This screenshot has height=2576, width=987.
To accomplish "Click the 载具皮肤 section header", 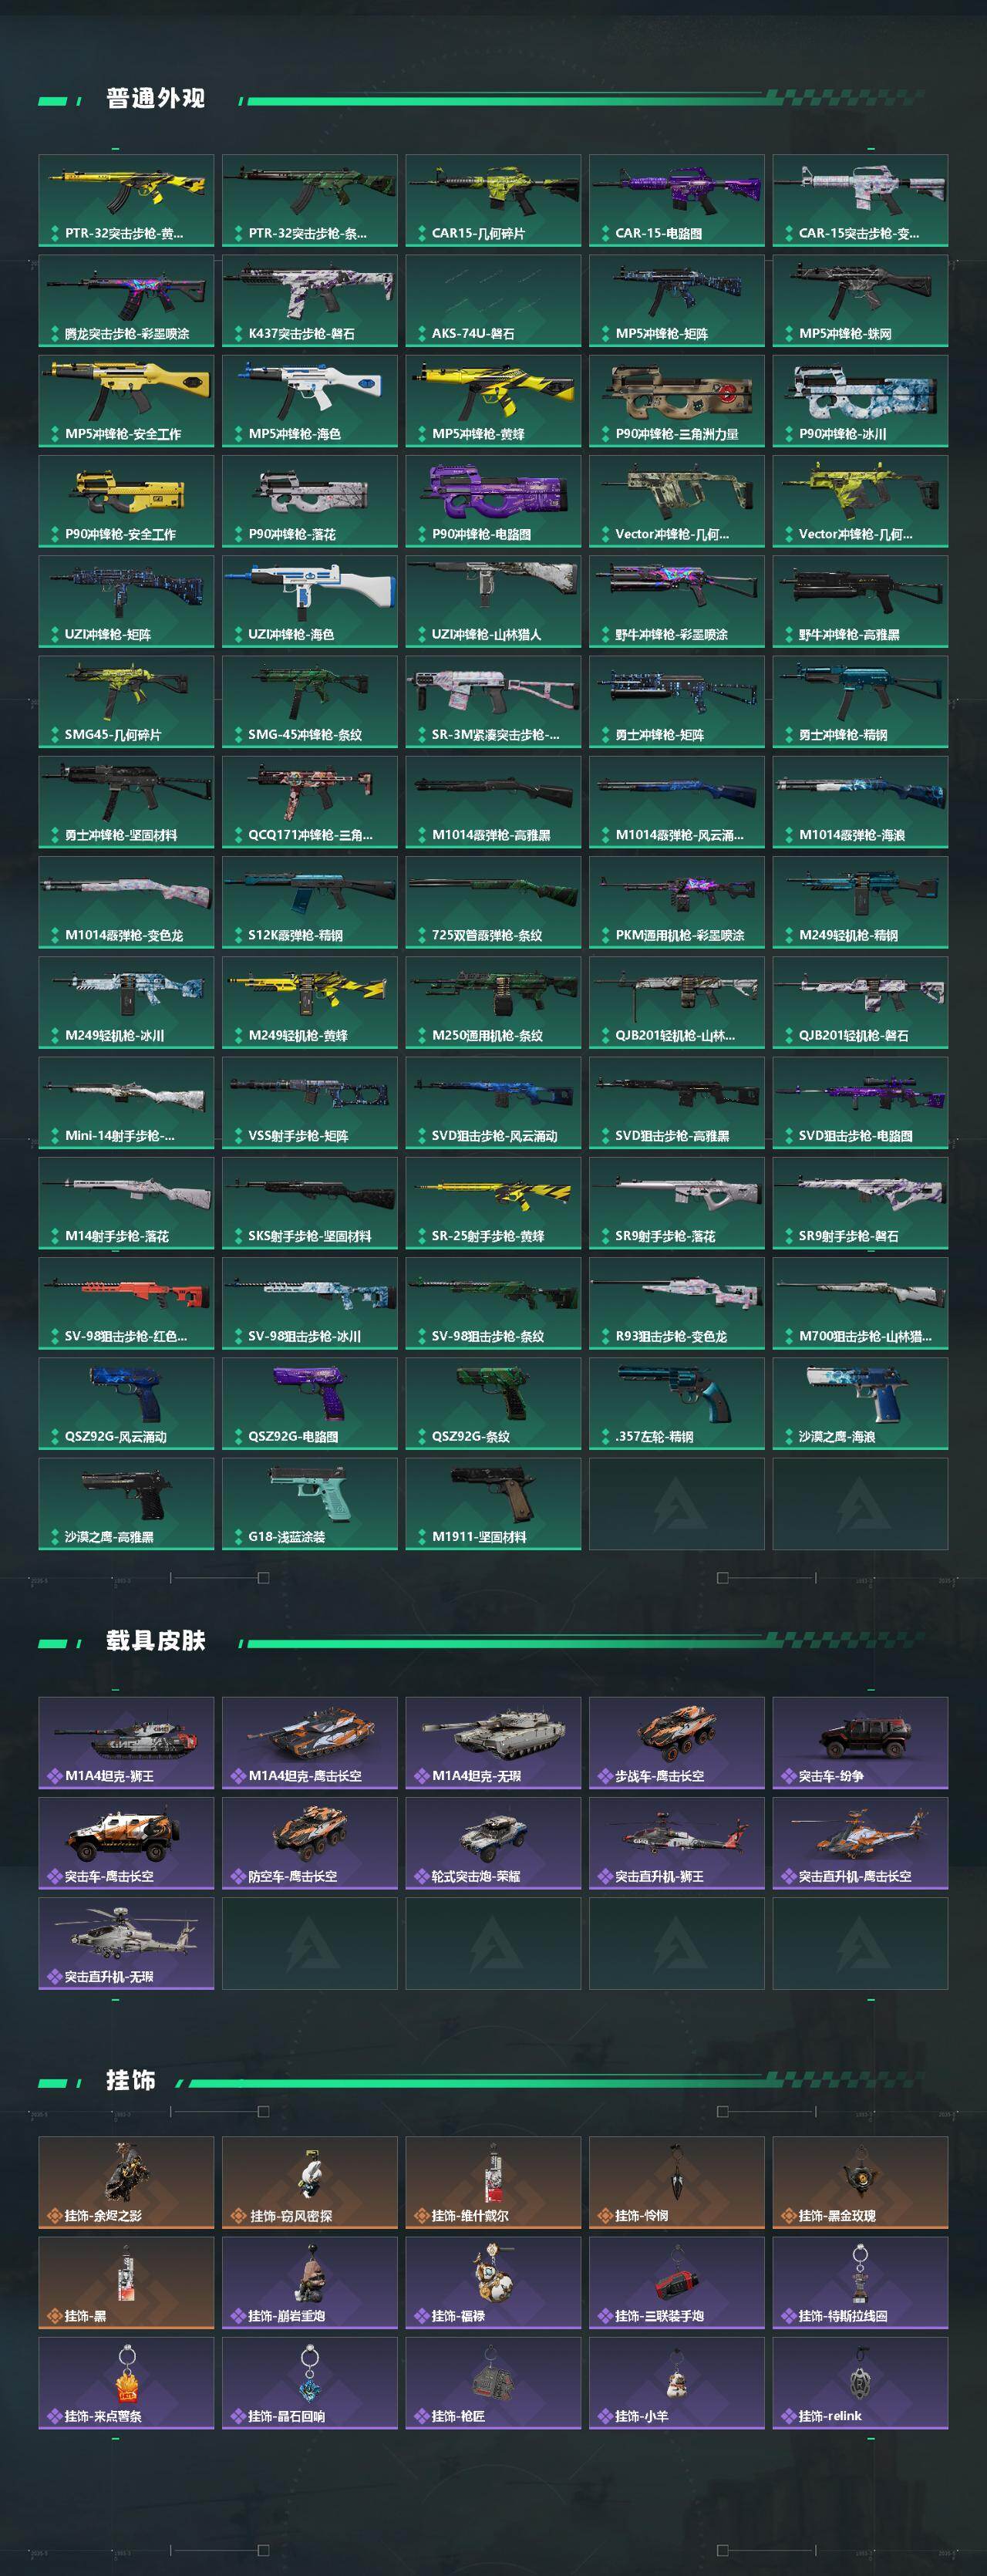I will (x=156, y=1641).
